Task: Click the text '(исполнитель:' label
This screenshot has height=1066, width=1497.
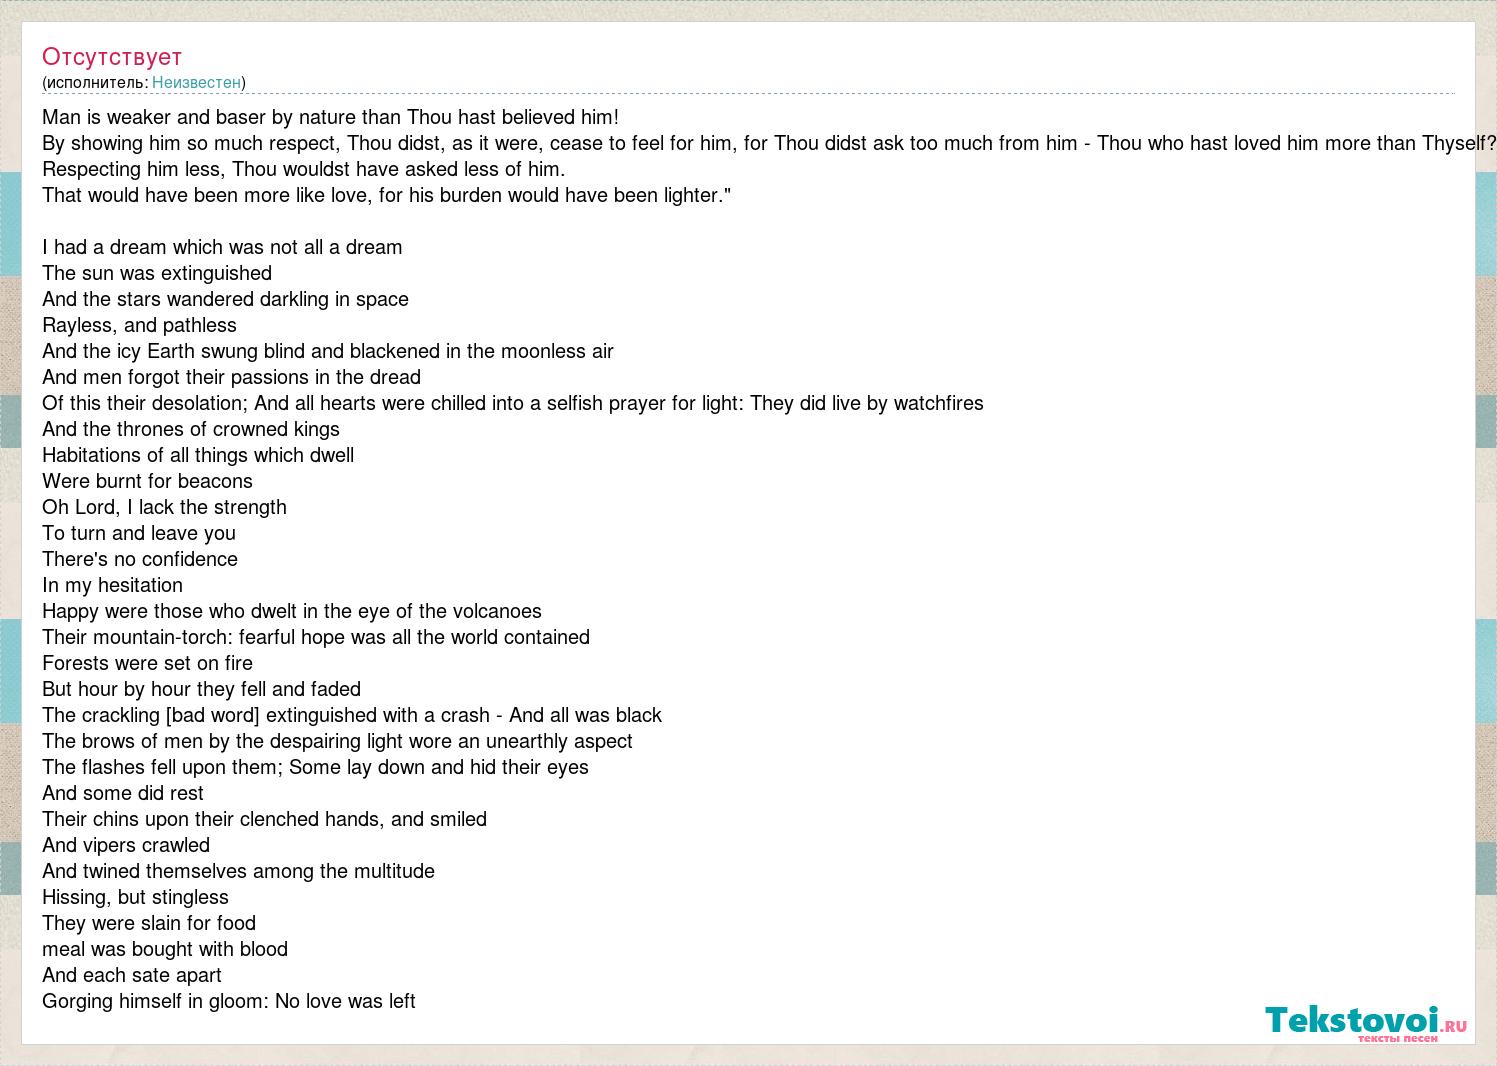Action: point(95,82)
